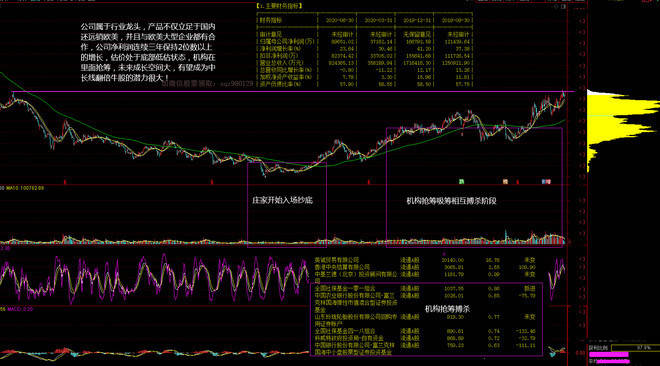
Task: Click the orange event marker under the price chart
Action: tap(505, 182)
